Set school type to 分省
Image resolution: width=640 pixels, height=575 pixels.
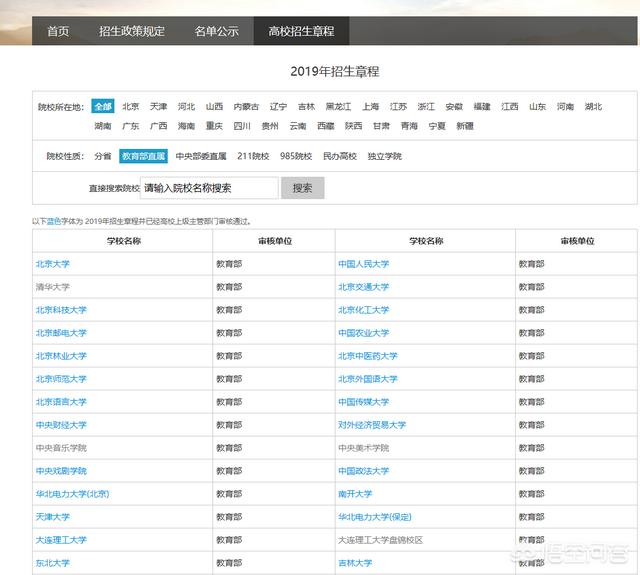click(103, 156)
